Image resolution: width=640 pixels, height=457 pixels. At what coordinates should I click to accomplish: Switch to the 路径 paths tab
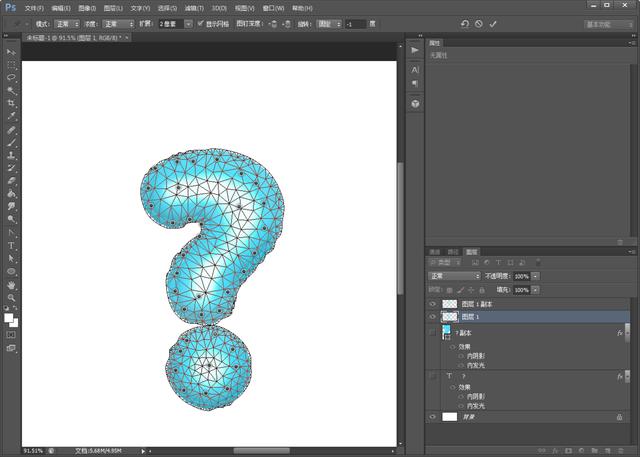(x=453, y=252)
